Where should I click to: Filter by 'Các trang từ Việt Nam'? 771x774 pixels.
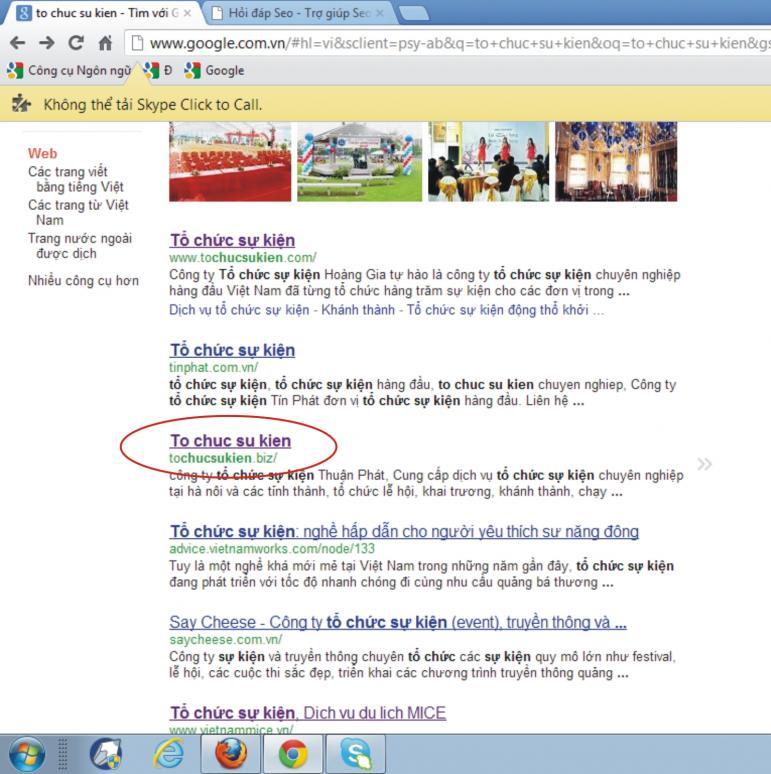click(78, 212)
